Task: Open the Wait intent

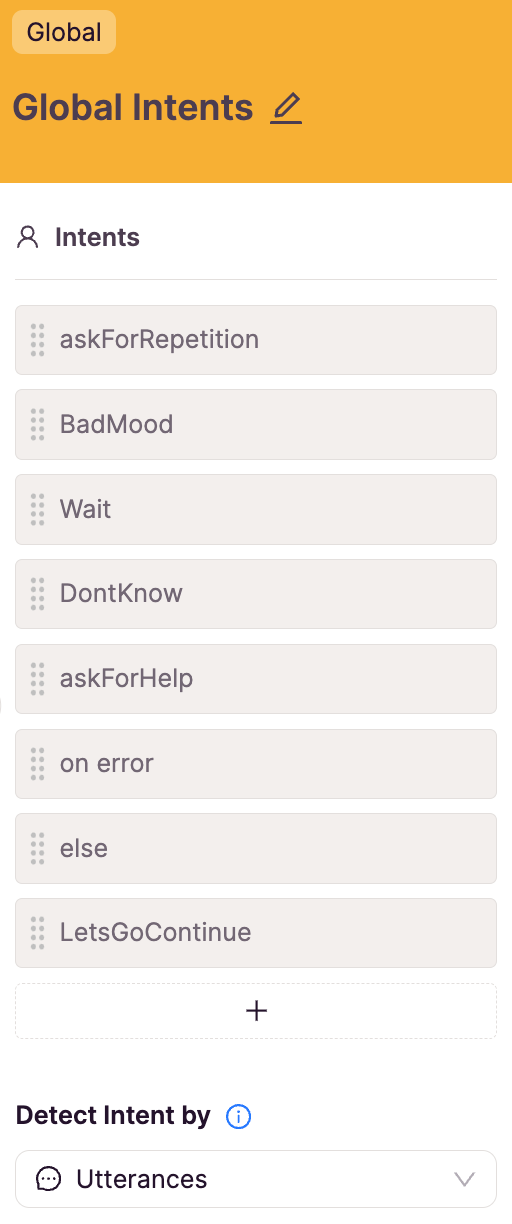Action: click(256, 509)
